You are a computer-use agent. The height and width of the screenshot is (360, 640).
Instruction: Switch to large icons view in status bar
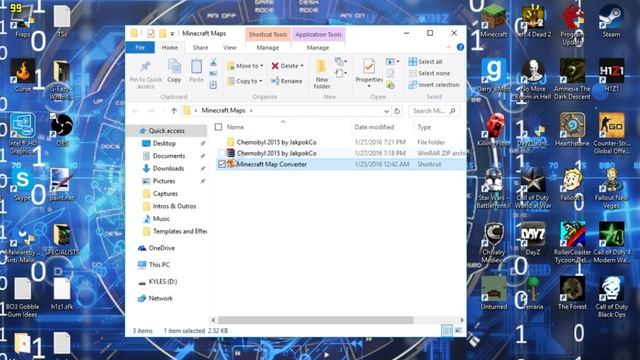pyautogui.click(x=458, y=330)
